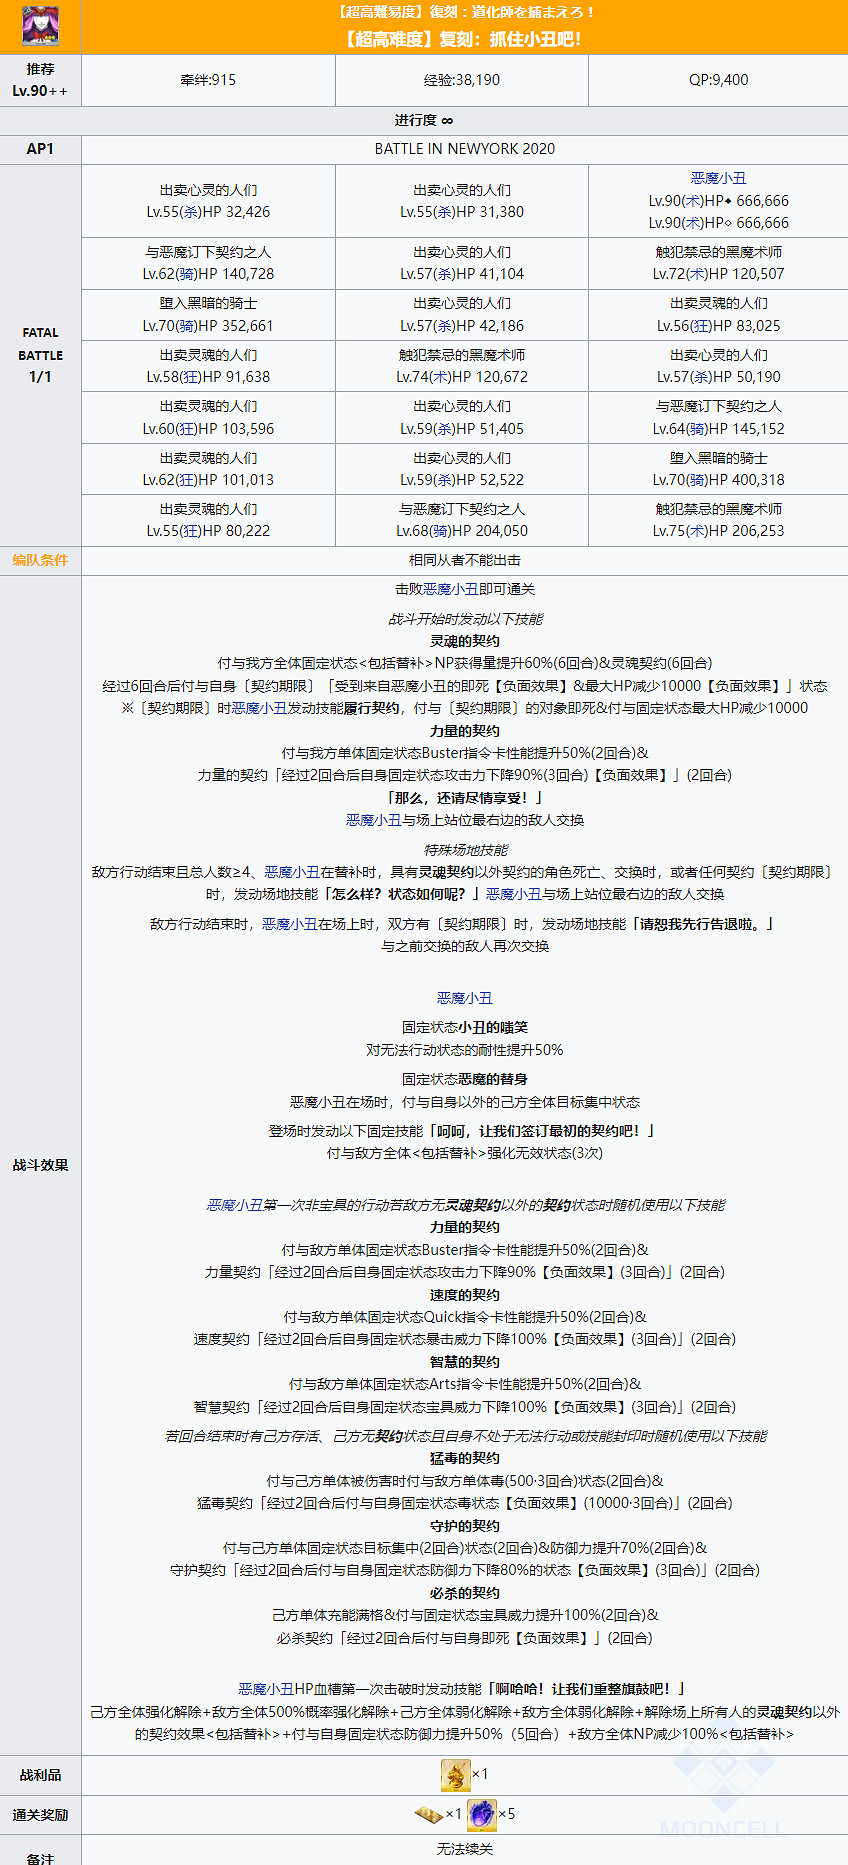
Task: Click the 经验:38,190 cell
Action: point(462,80)
